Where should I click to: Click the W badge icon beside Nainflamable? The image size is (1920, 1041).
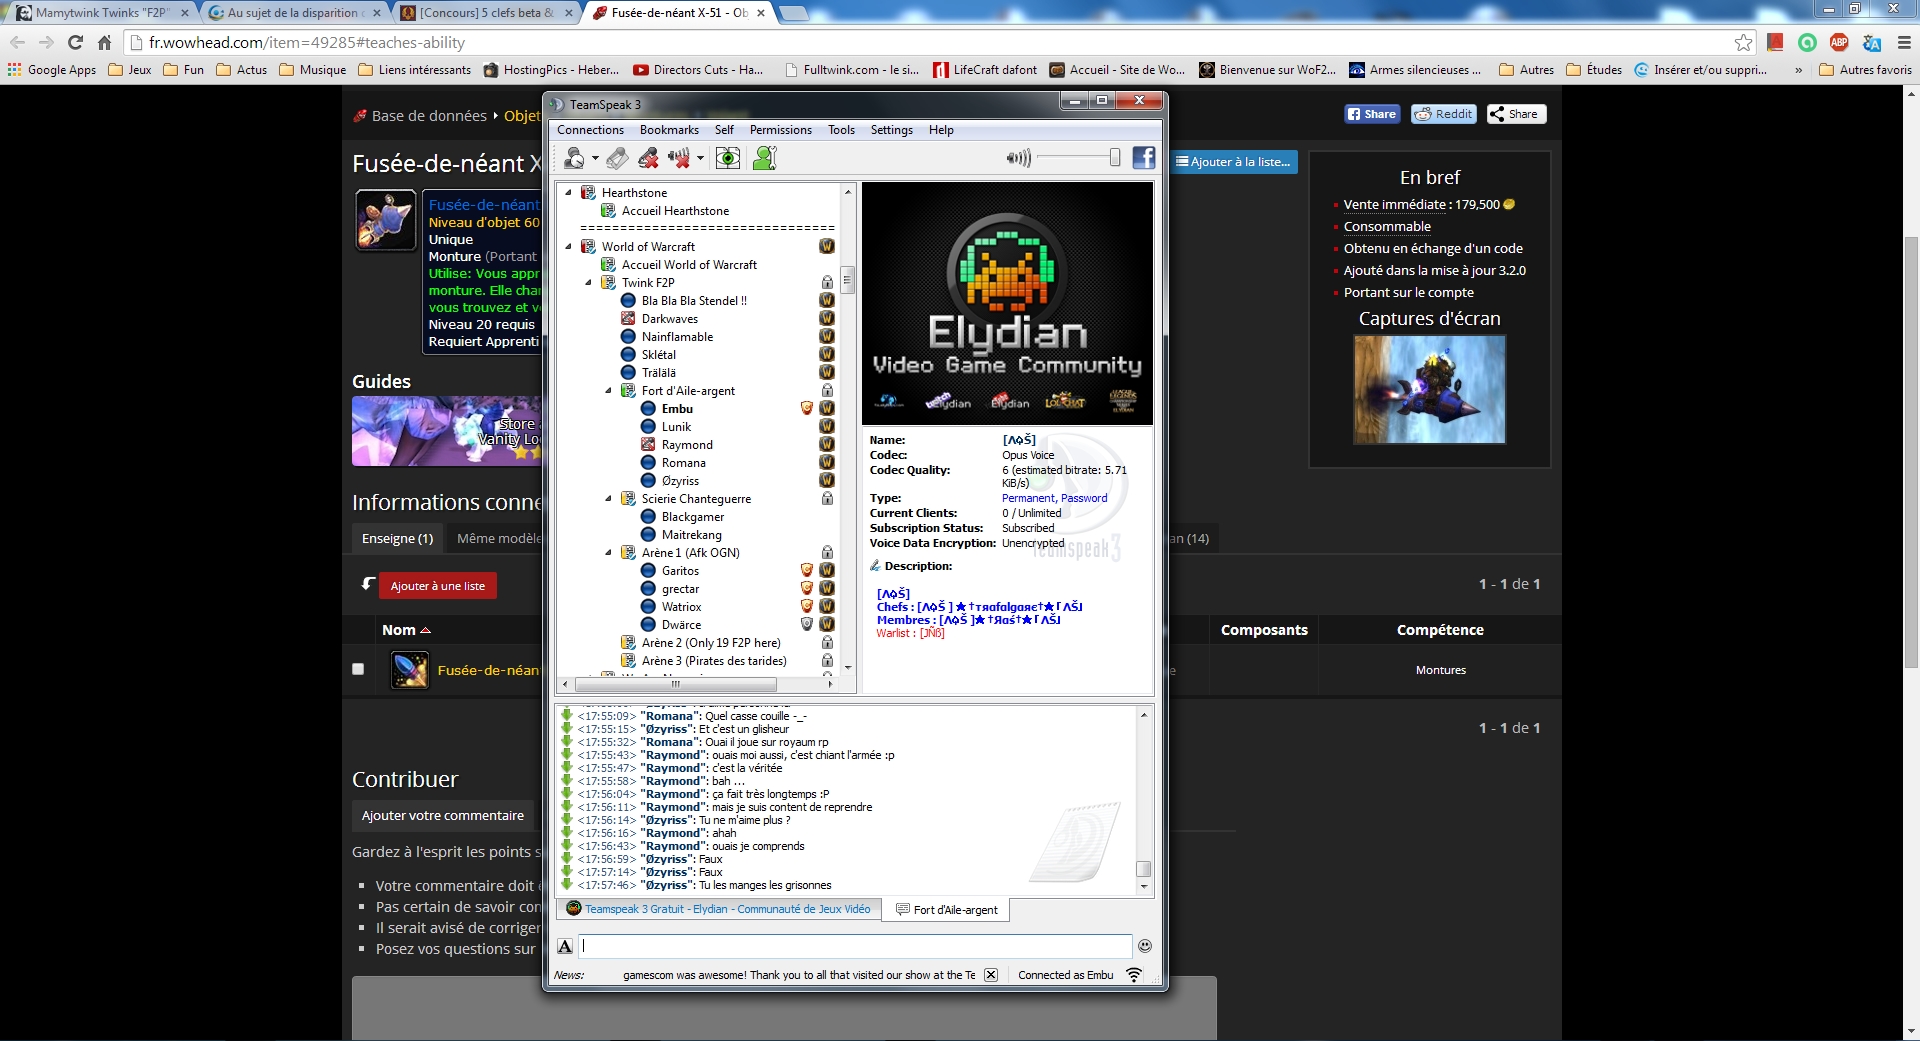(827, 337)
